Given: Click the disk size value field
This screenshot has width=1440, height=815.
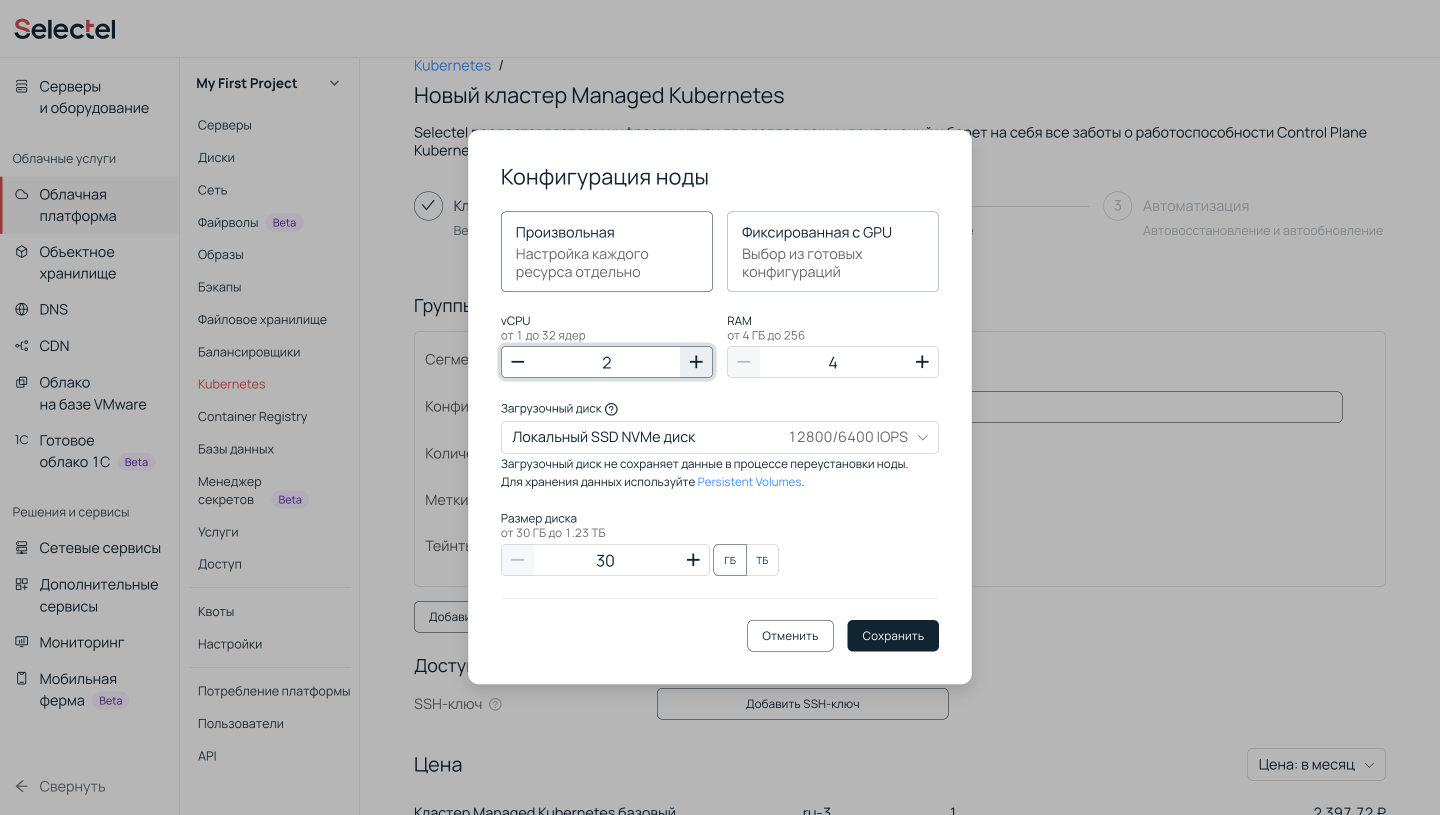Looking at the screenshot, I should 605,560.
